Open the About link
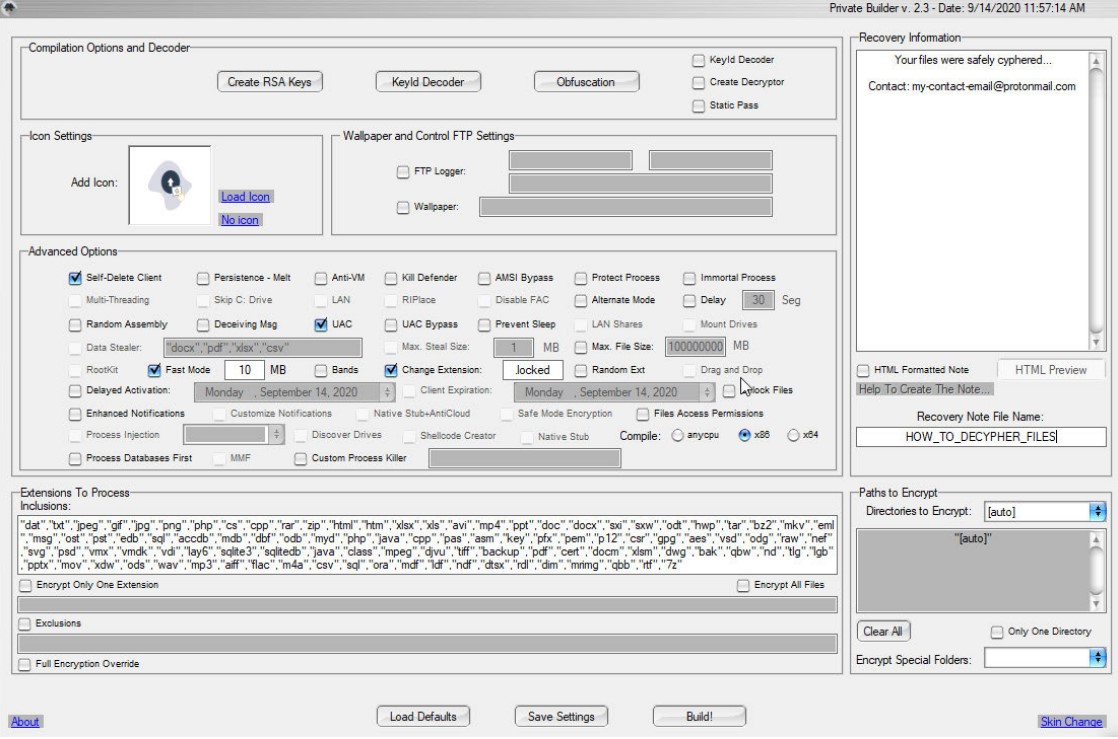Screen dimensions: 1118x739 coord(25,722)
